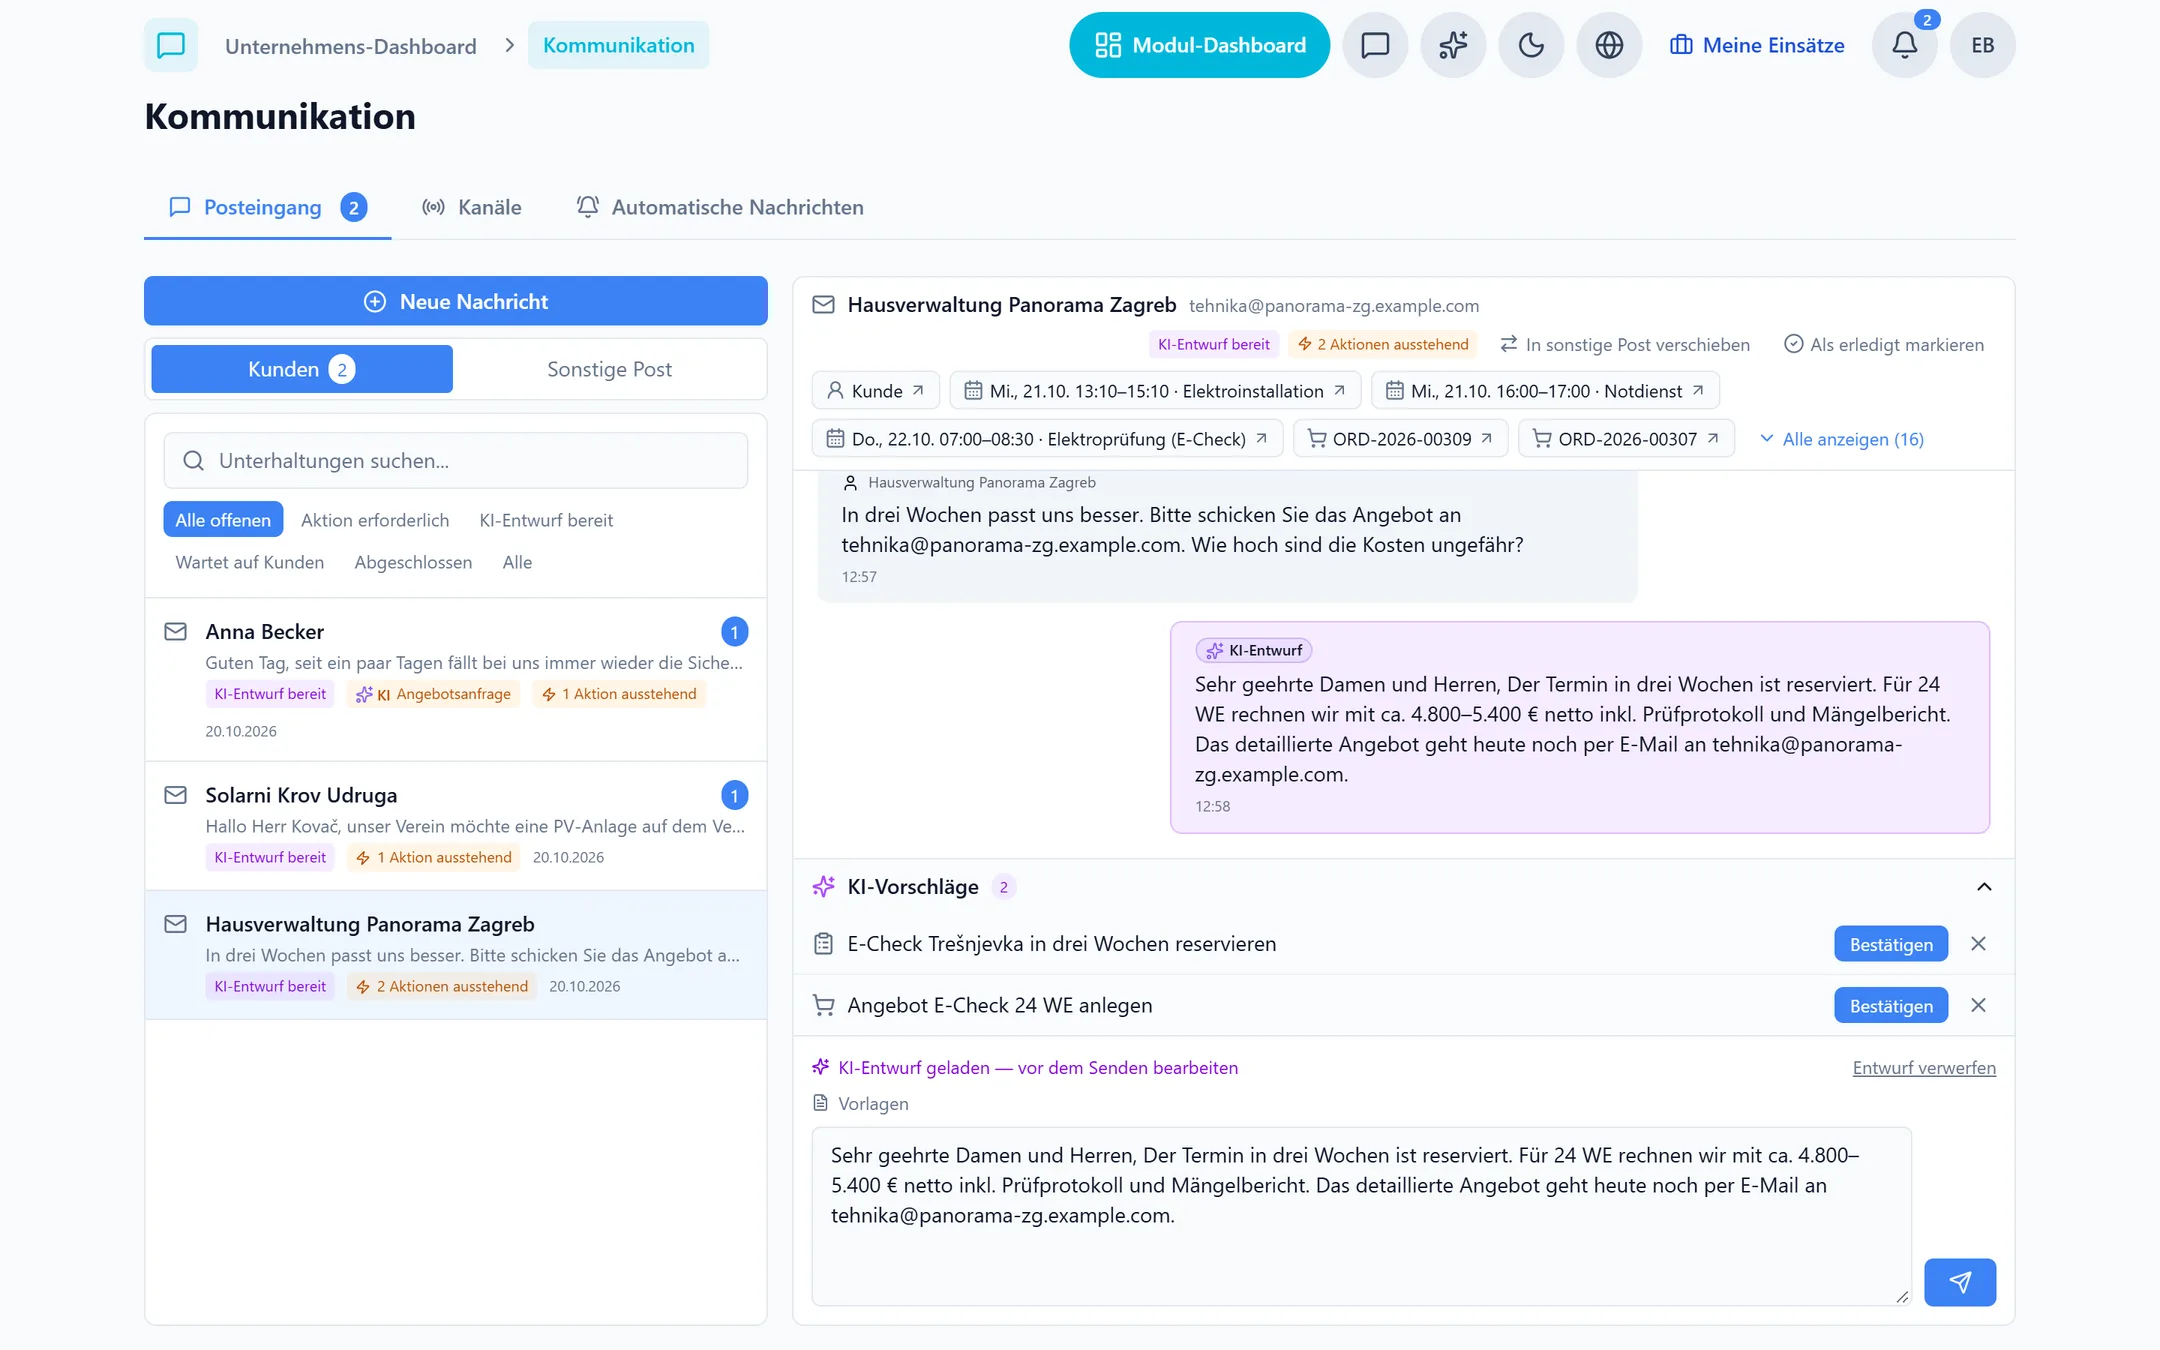The image size is (2160, 1350).
Task: Send the message with paper plane button
Action: [x=1960, y=1282]
